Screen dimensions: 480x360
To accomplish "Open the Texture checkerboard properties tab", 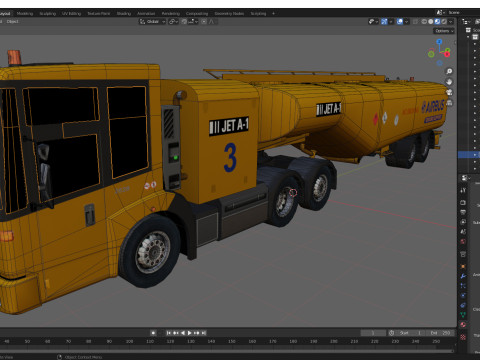I will click(463, 337).
